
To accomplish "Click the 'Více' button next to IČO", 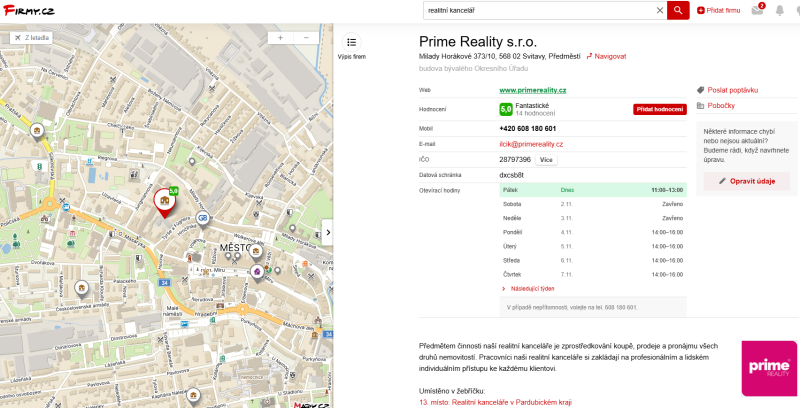I will coord(546,160).
